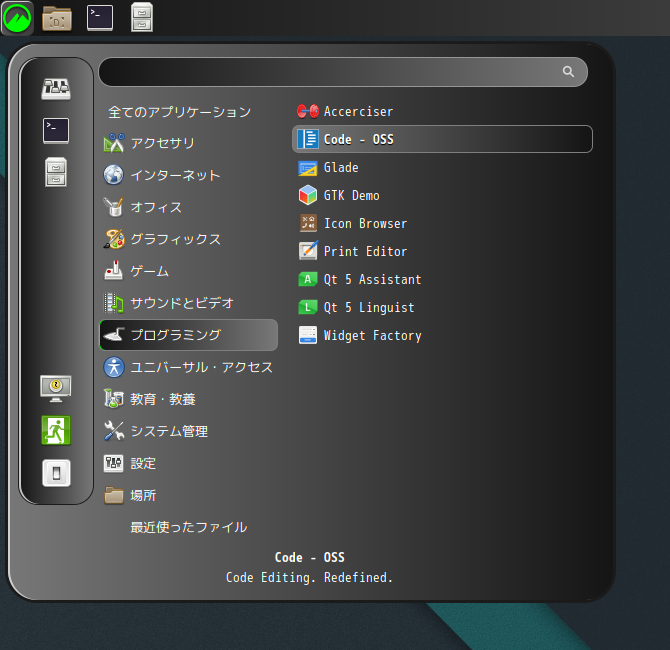Launch terminal from the top panel
The image size is (670, 650).
(x=100, y=18)
